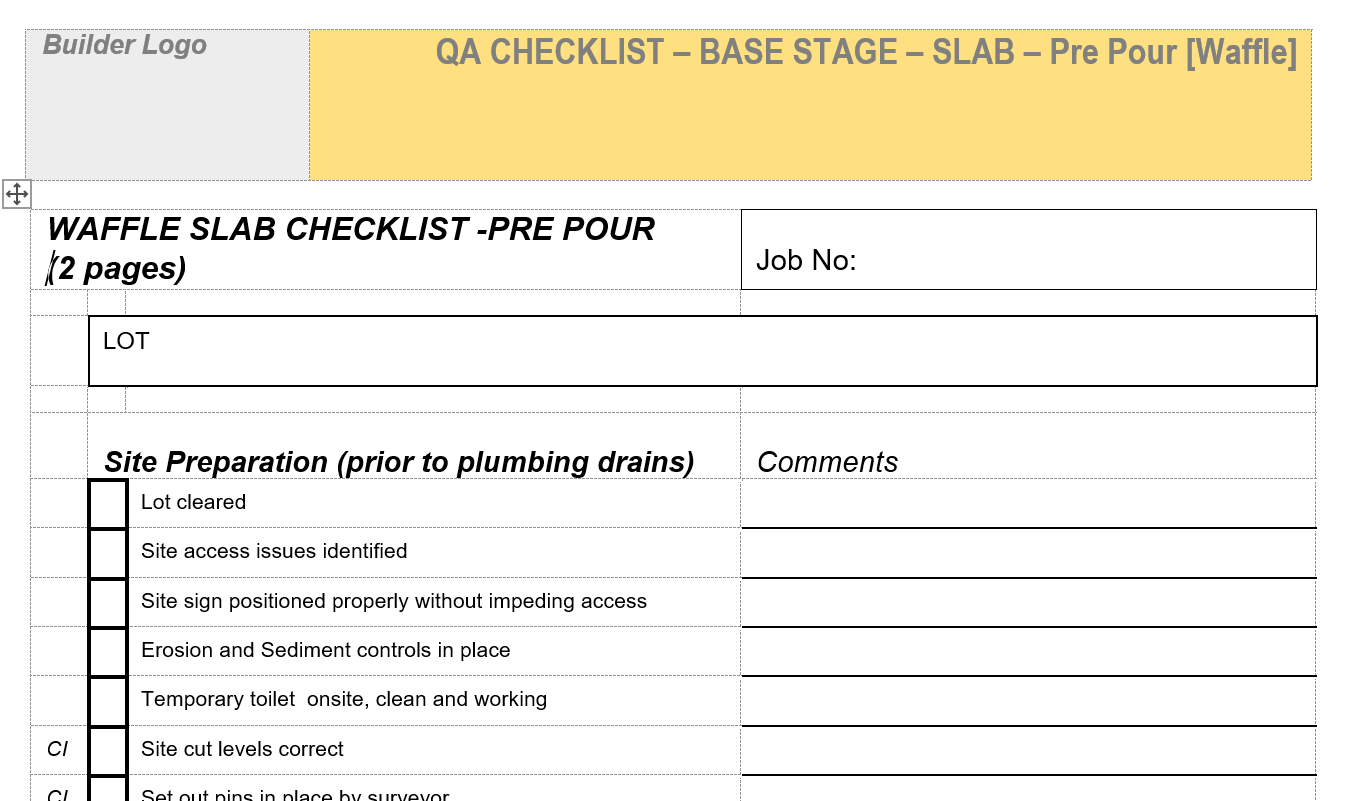Click the comment line for Erosion and Sediment row
The width and height of the screenshot is (1349, 801).
point(1028,651)
